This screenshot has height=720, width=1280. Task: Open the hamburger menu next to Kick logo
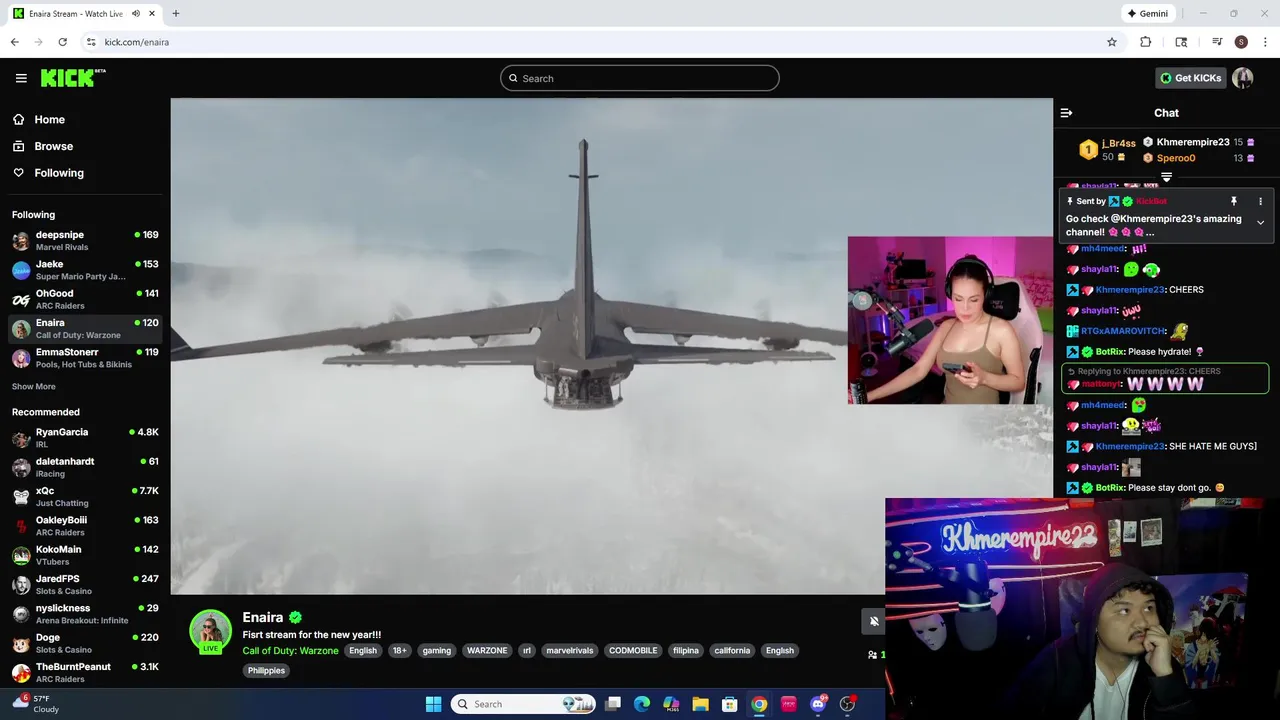pyautogui.click(x=21, y=78)
